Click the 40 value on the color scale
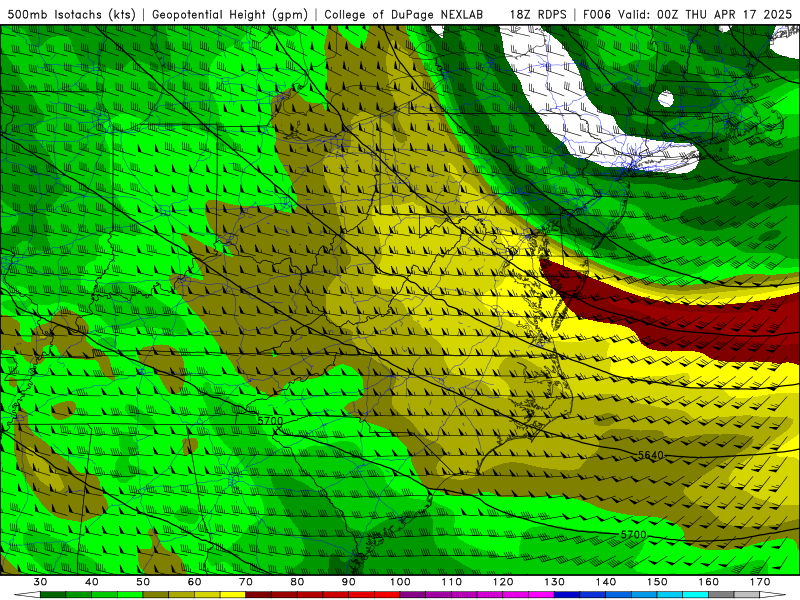This screenshot has width=800, height=600. (x=92, y=582)
